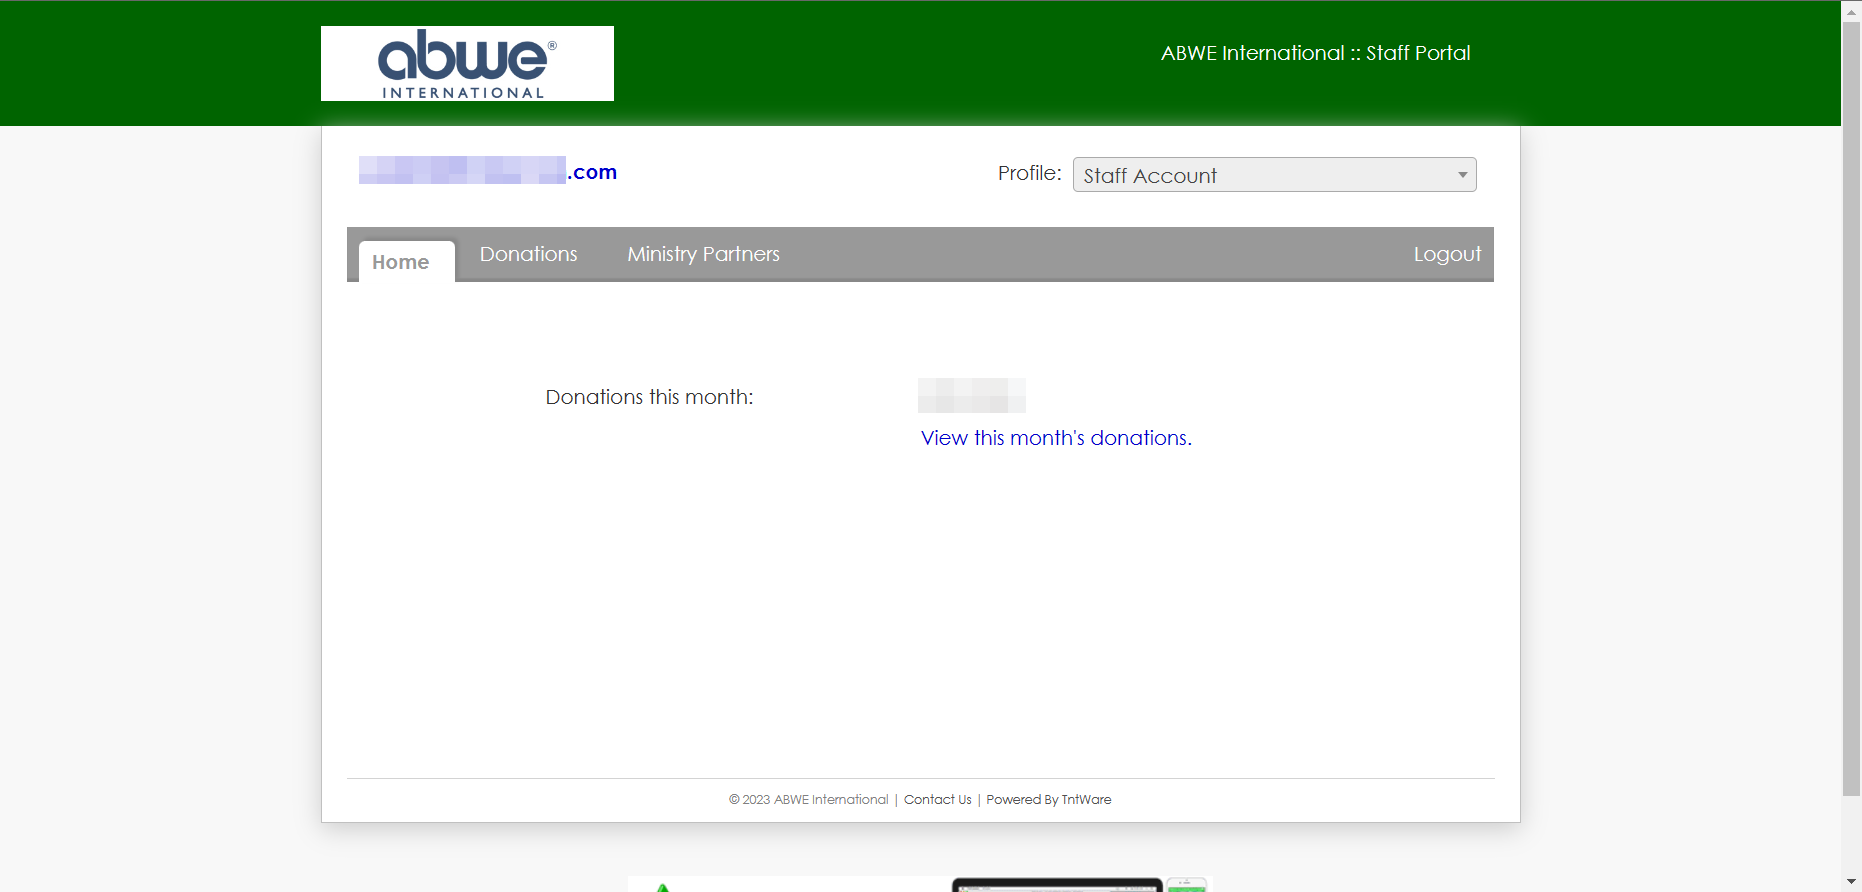The image size is (1862, 892).
Task: Log out using the Logout link
Action: point(1447,254)
